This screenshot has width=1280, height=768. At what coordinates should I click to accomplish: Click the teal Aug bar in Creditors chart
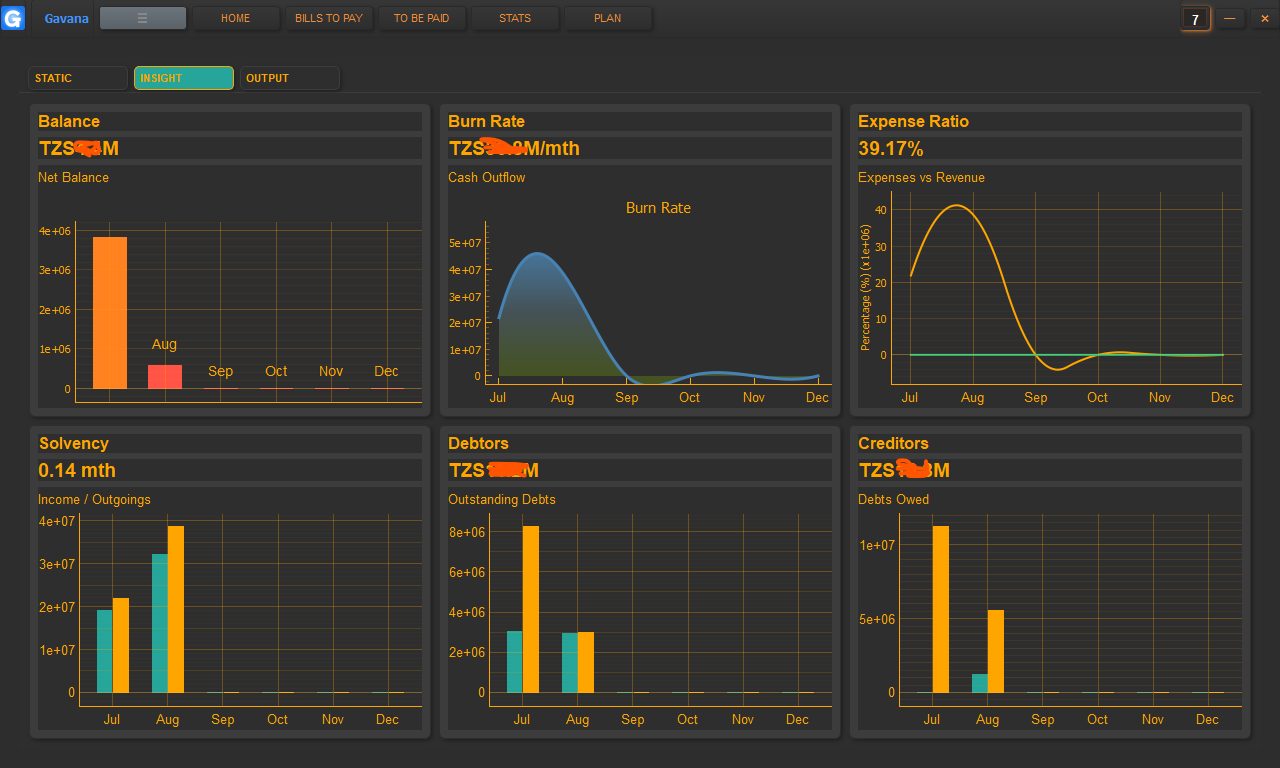(979, 683)
